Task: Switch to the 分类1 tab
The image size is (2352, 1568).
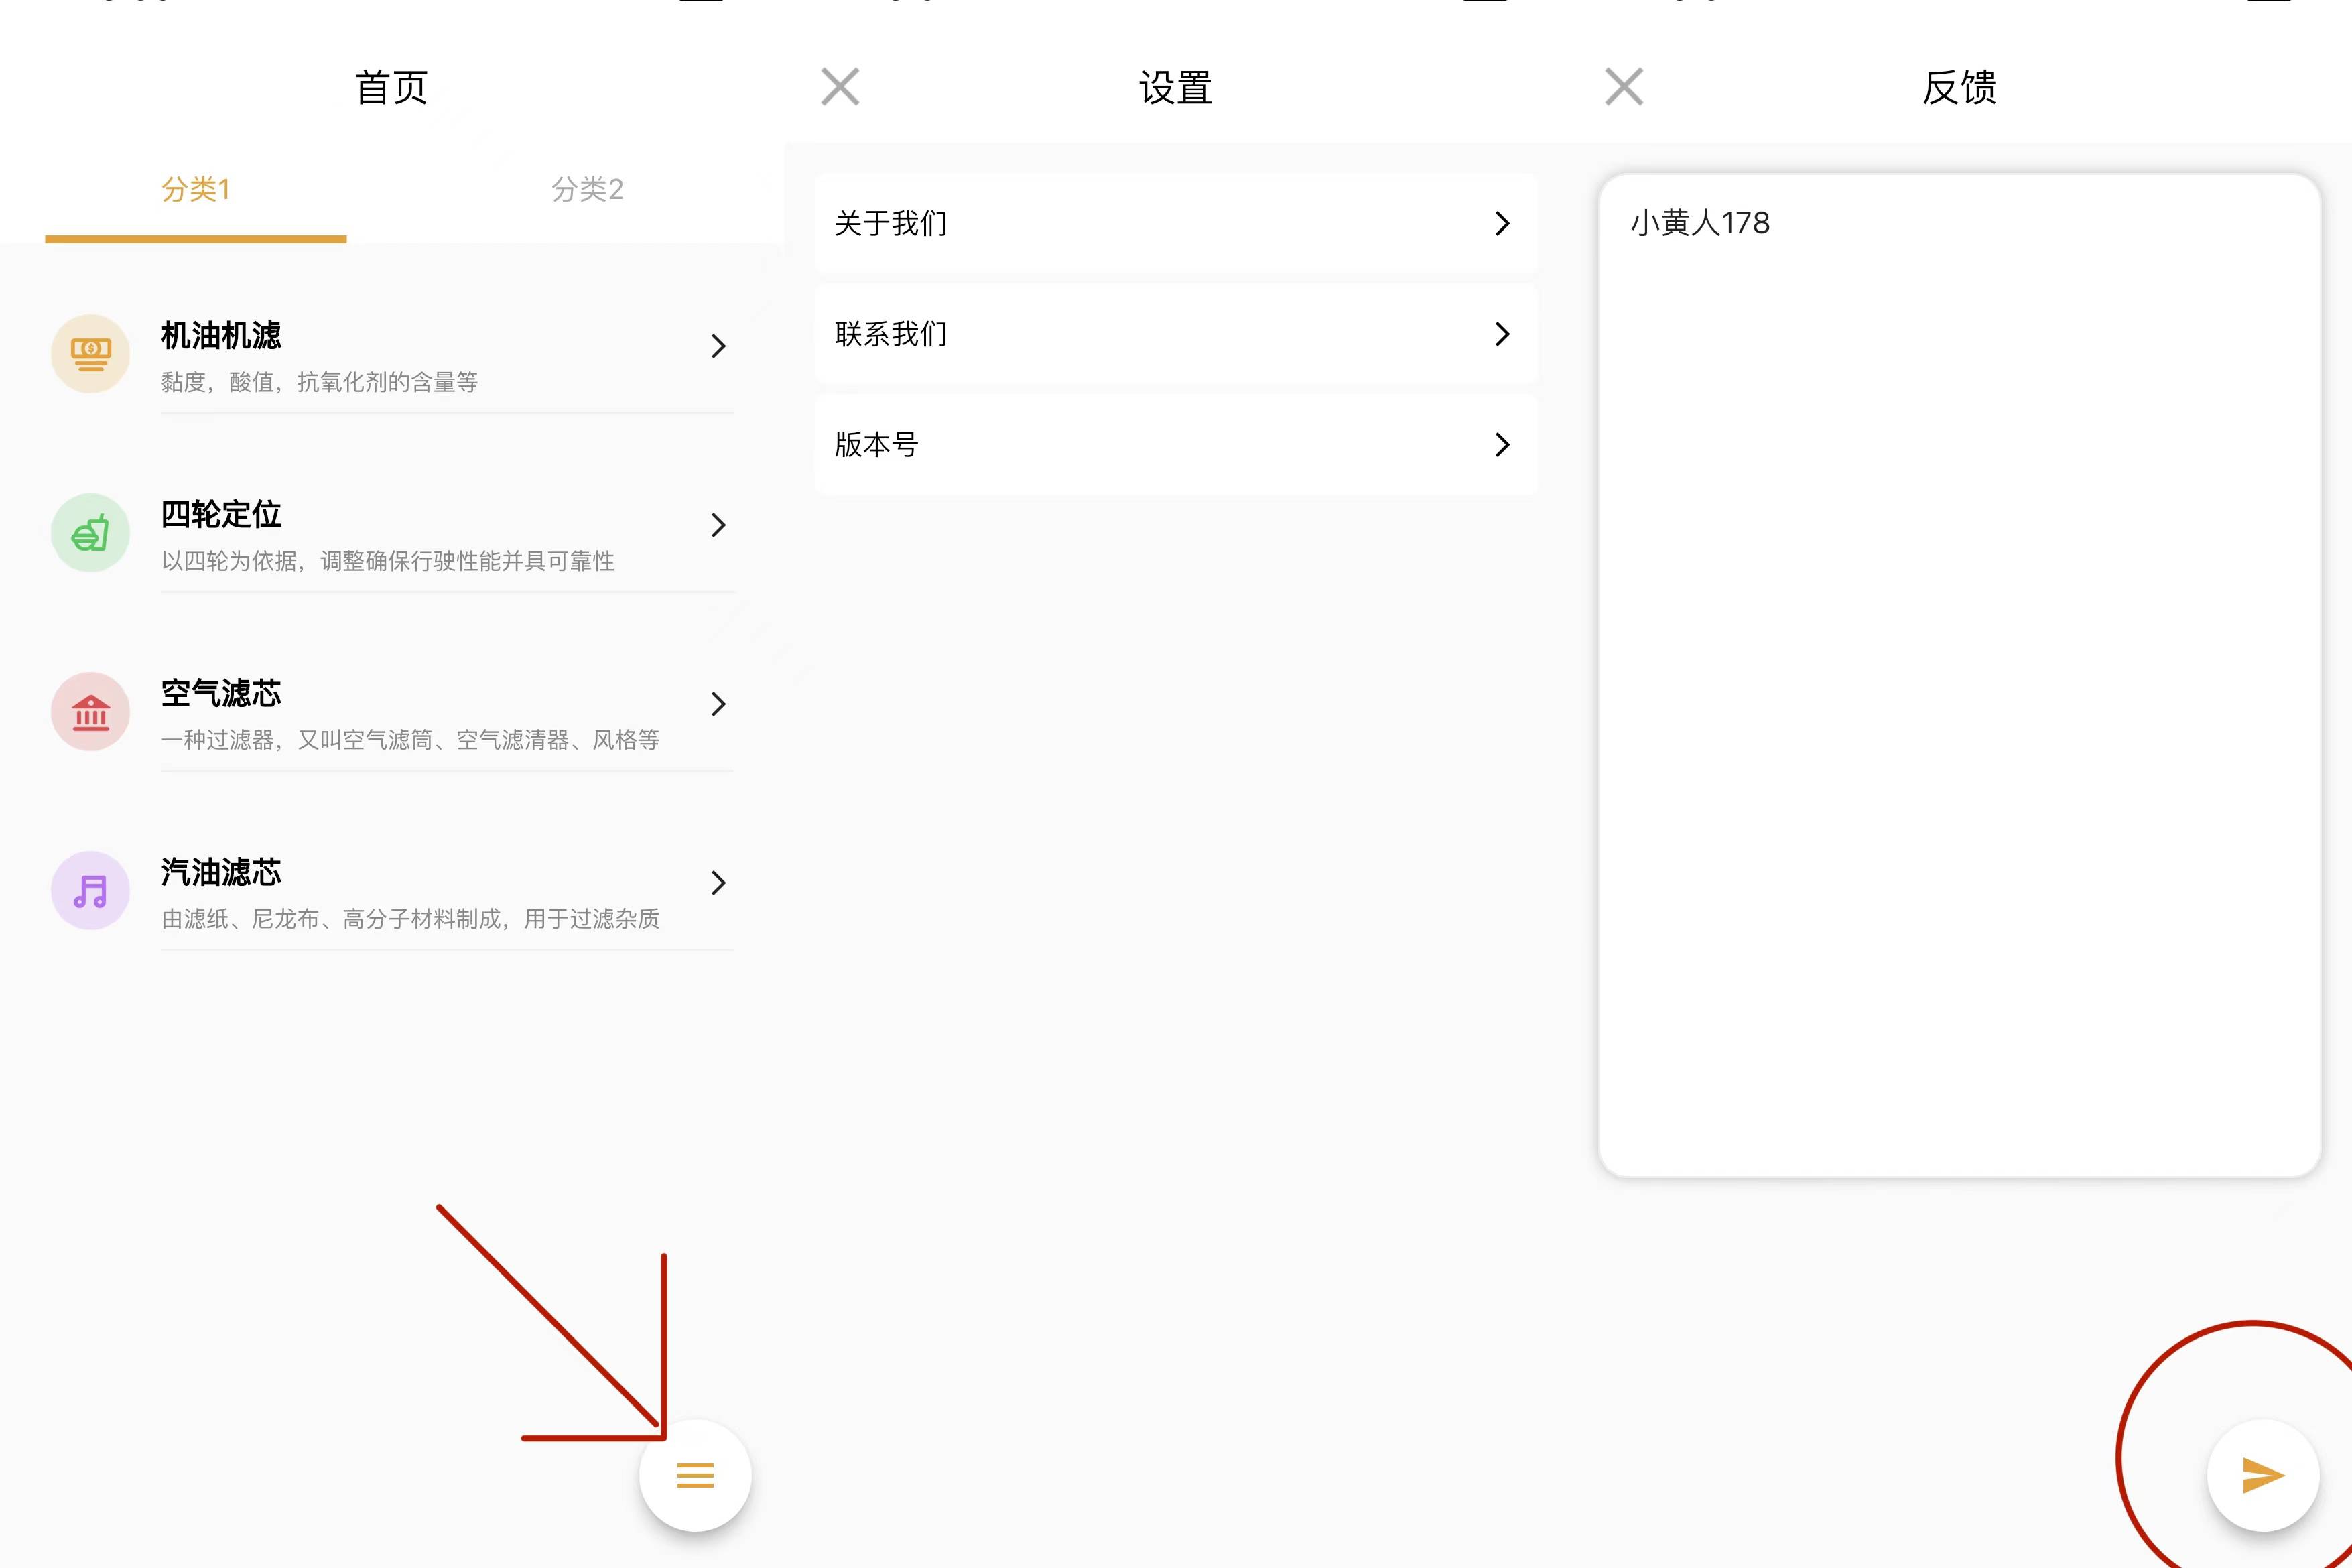Action: pyautogui.click(x=196, y=190)
